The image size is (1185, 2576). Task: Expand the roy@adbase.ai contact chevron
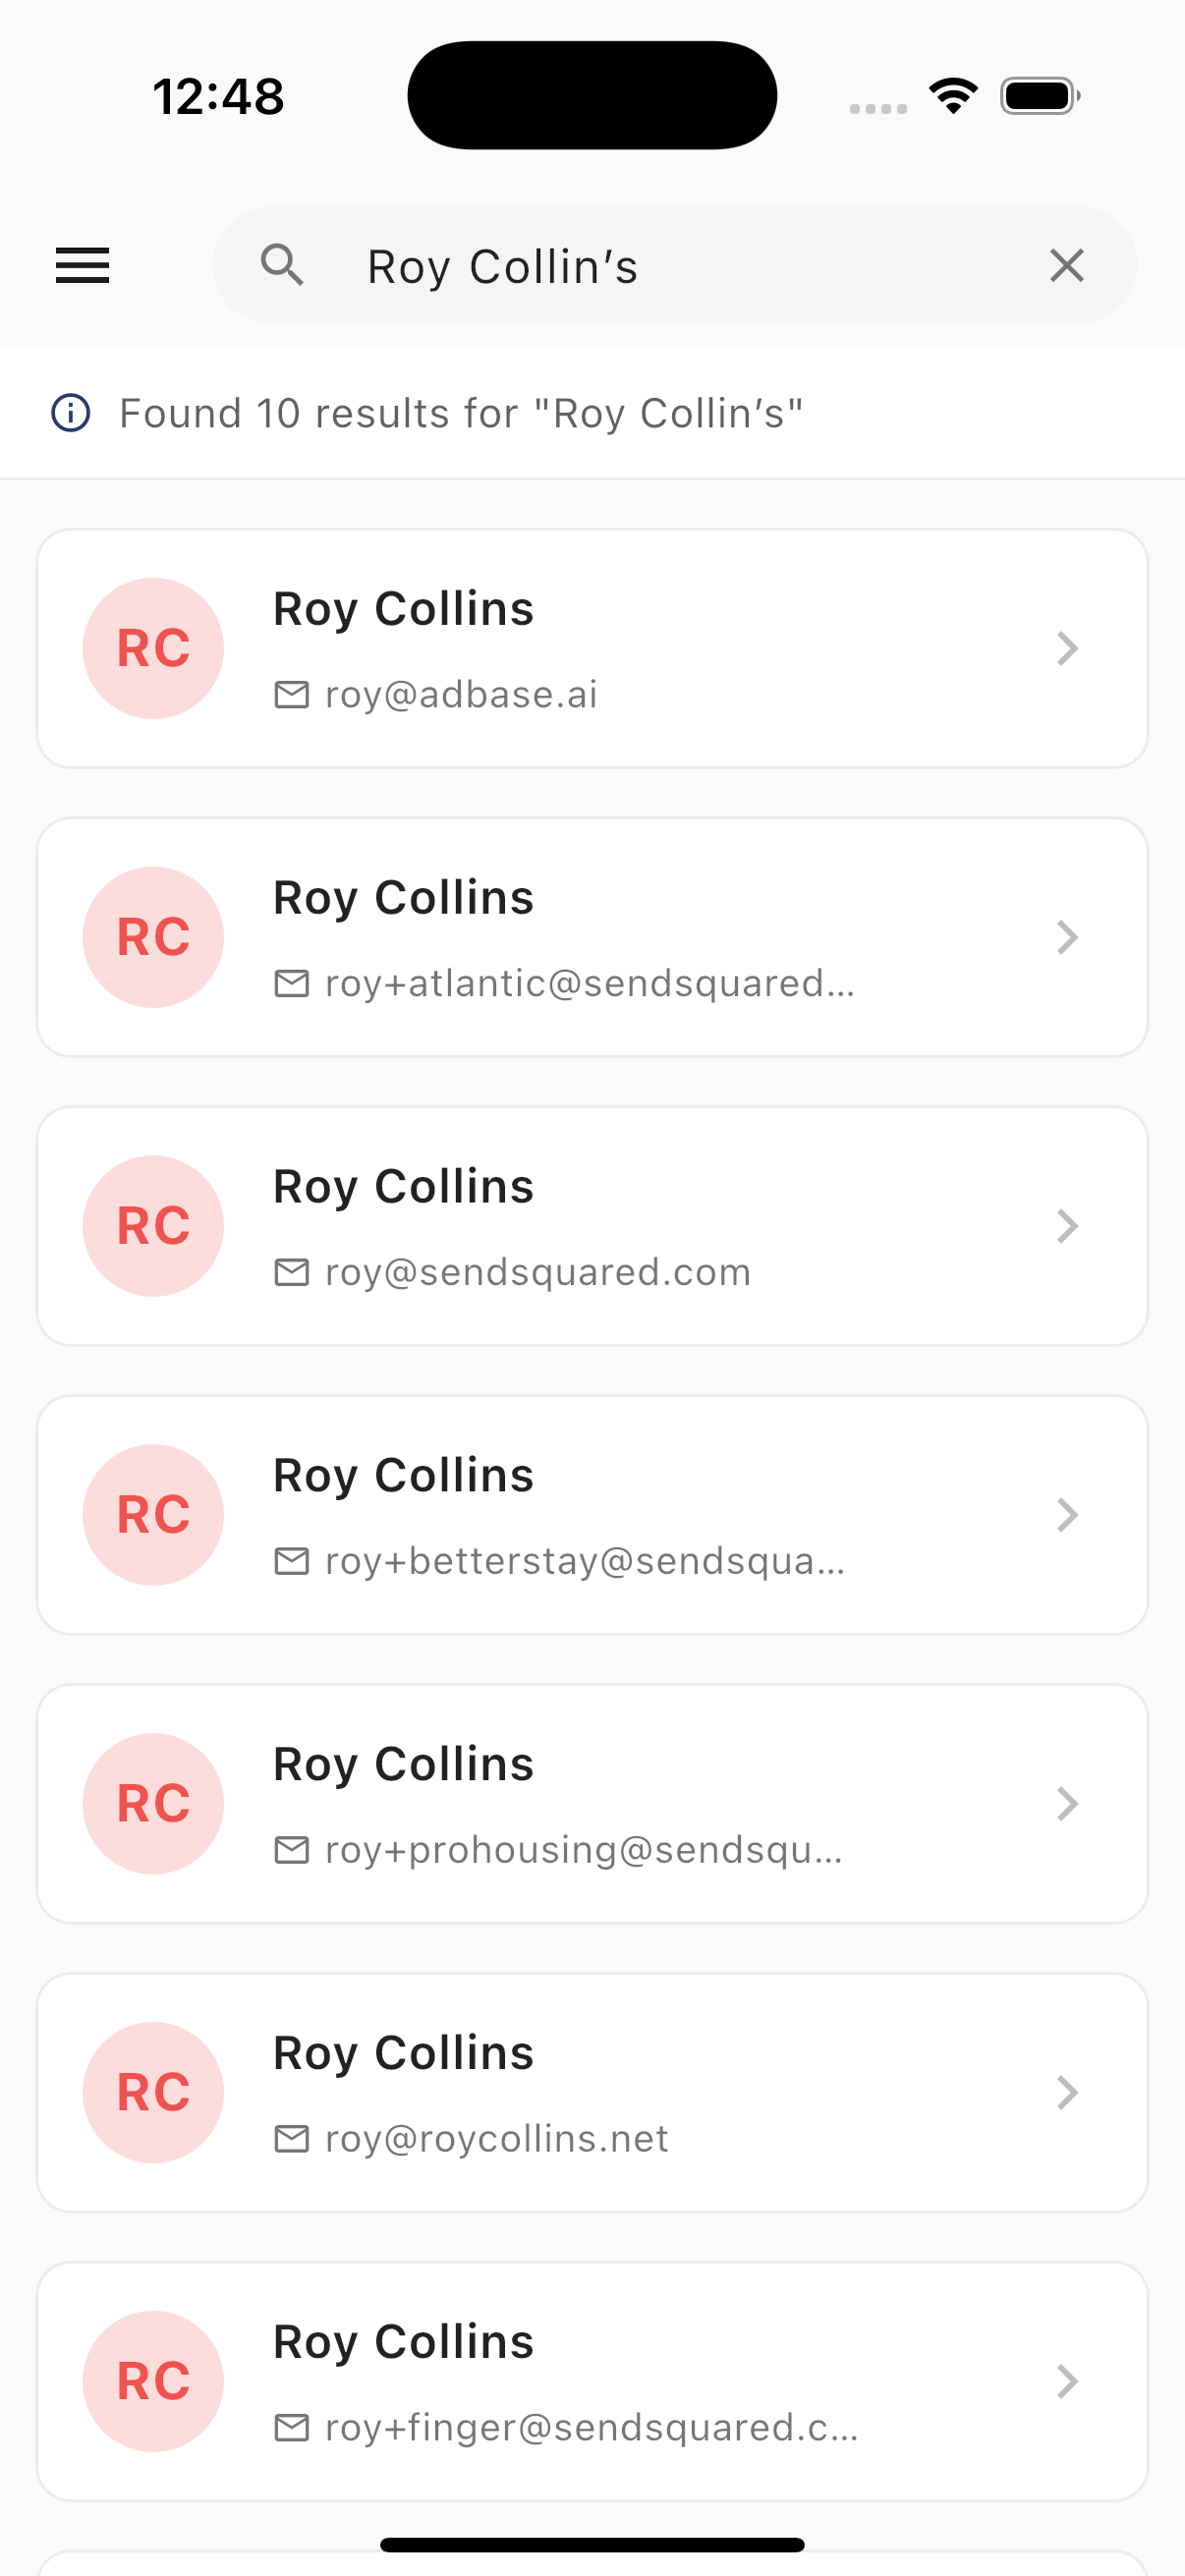click(x=1067, y=648)
